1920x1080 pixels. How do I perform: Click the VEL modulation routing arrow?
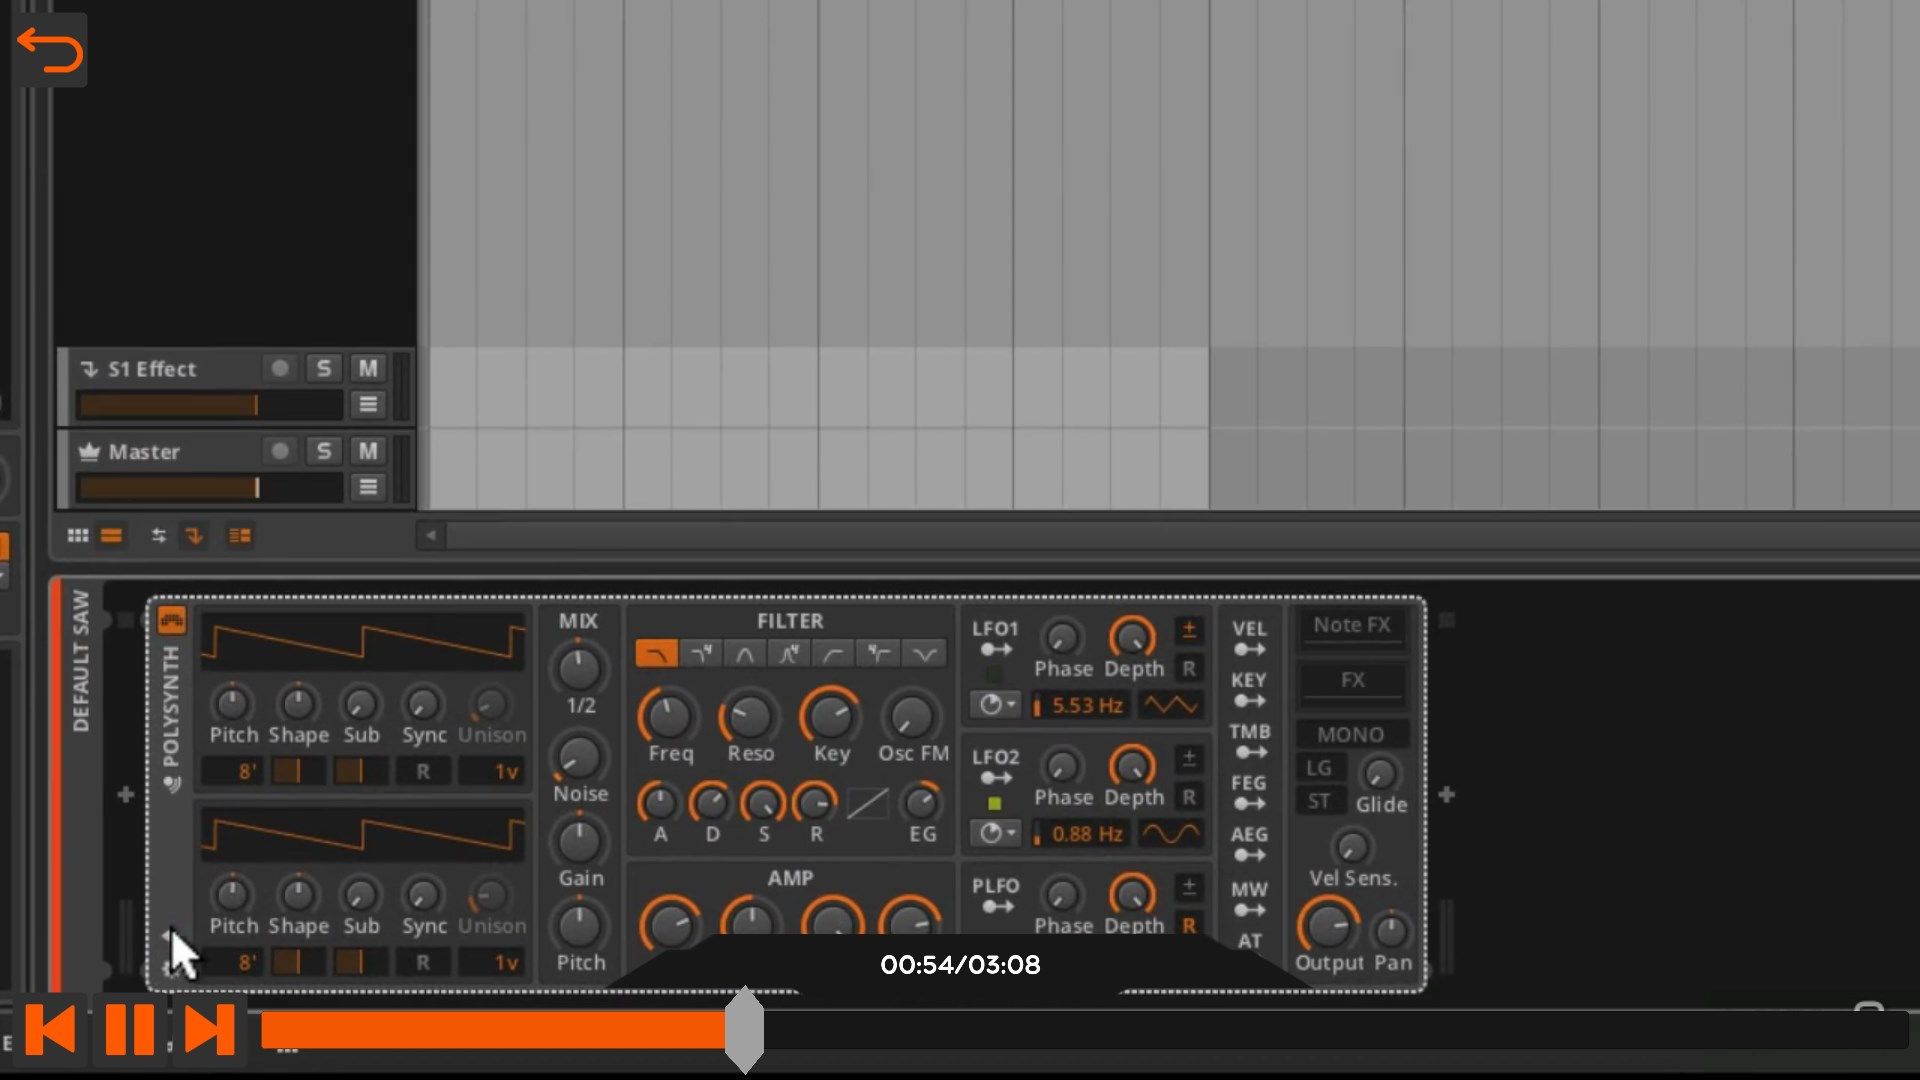coord(1249,650)
